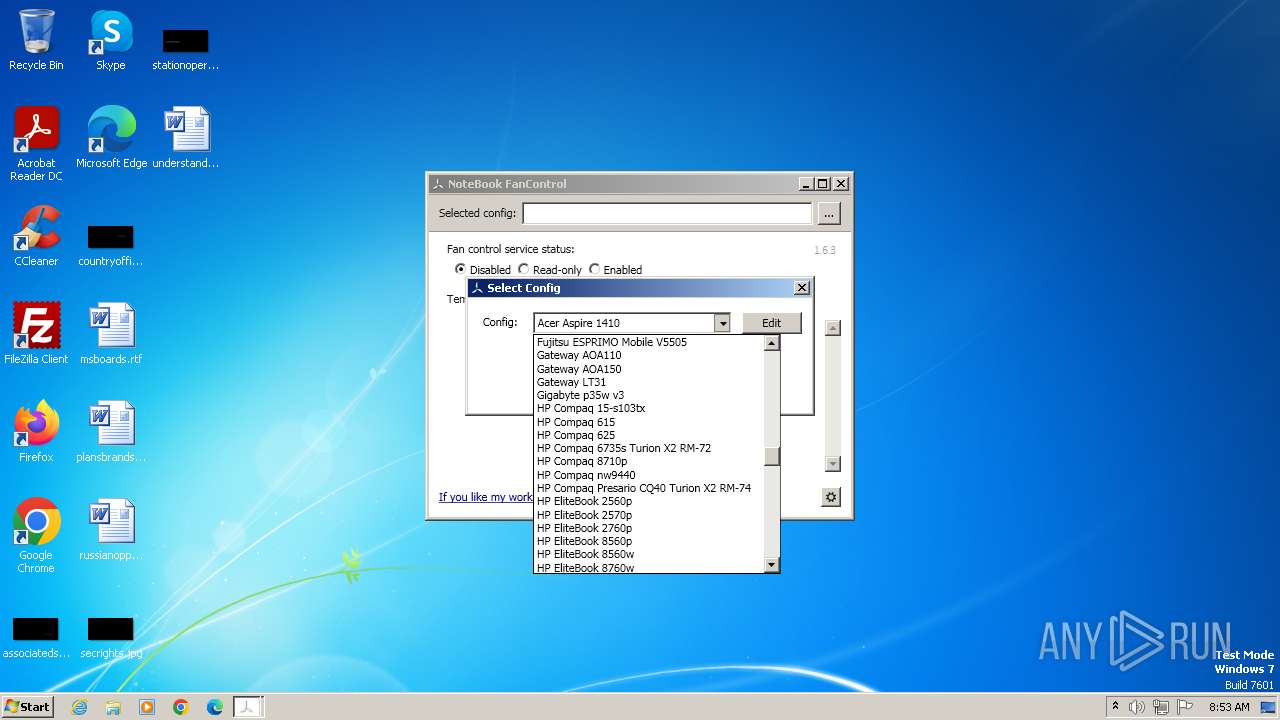The height and width of the screenshot is (720, 1280).
Task: Open the stationoper... desktop file
Action: [x=186, y=49]
